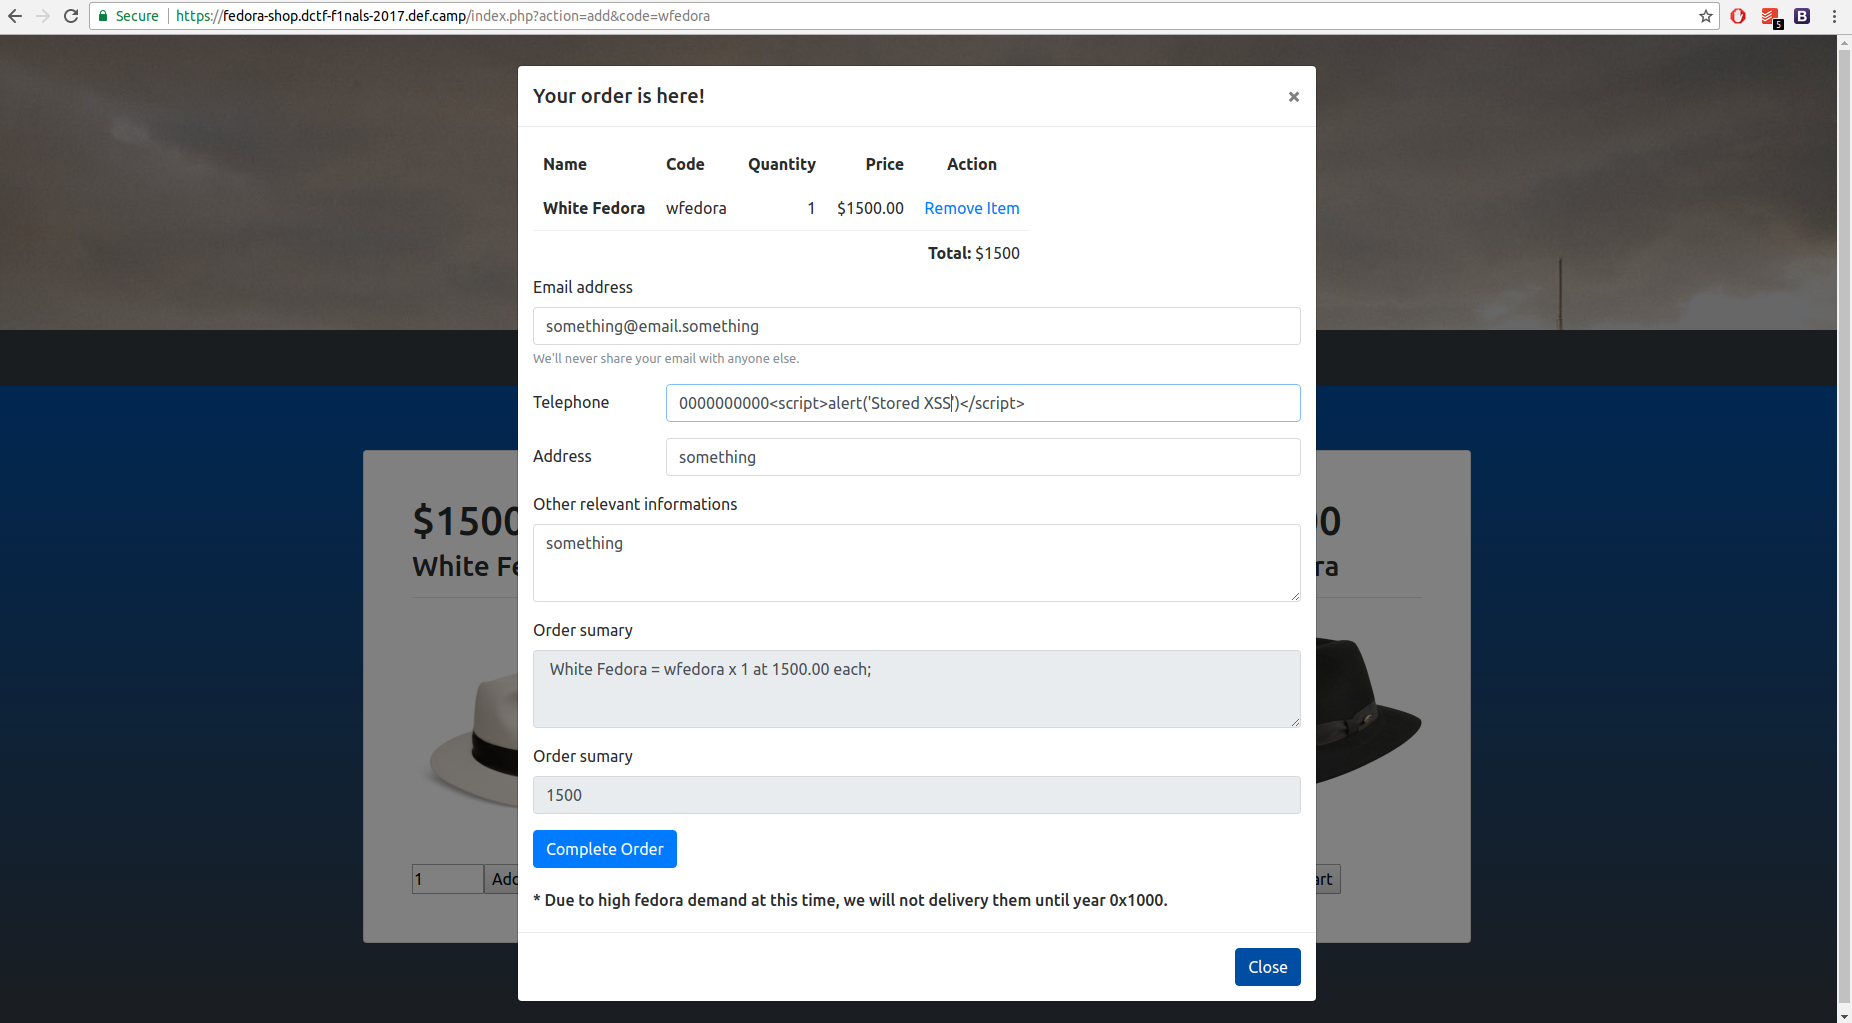Screen dimensions: 1852x1023
Task: Click the 'wfedora' code cell
Action: point(696,208)
